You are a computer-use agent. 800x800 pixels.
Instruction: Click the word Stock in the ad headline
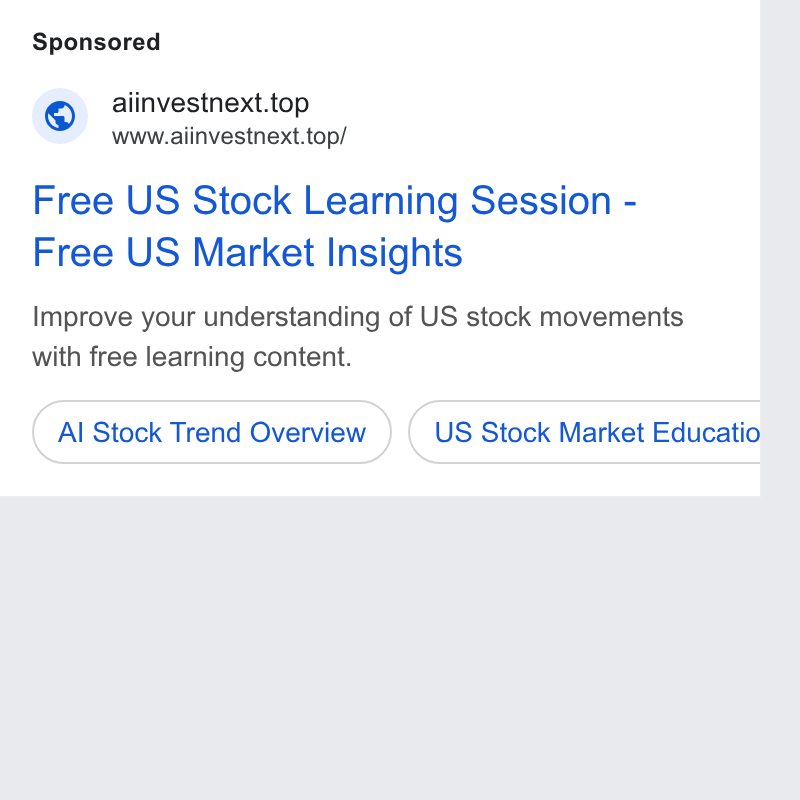click(242, 201)
